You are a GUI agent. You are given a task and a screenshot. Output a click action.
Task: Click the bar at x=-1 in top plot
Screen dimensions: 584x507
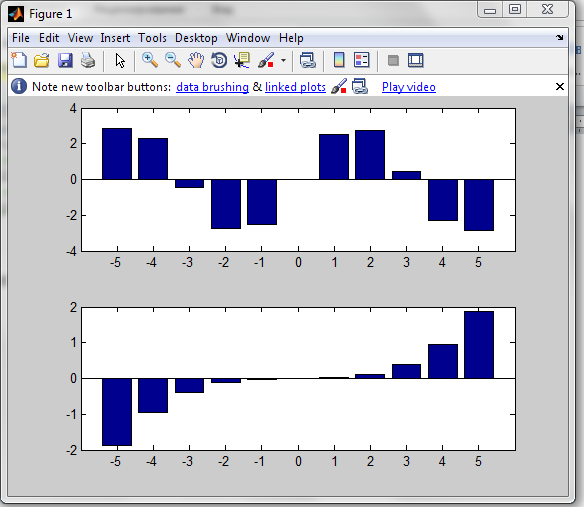262,202
